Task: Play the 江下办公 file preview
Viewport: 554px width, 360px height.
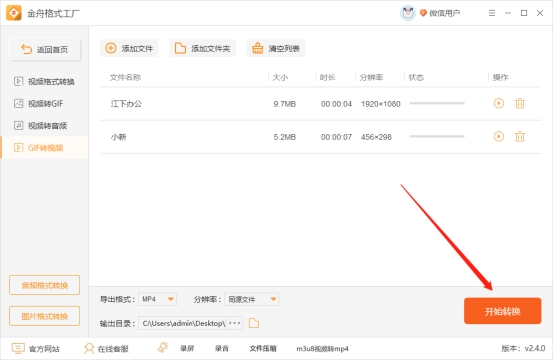Action: (x=499, y=103)
